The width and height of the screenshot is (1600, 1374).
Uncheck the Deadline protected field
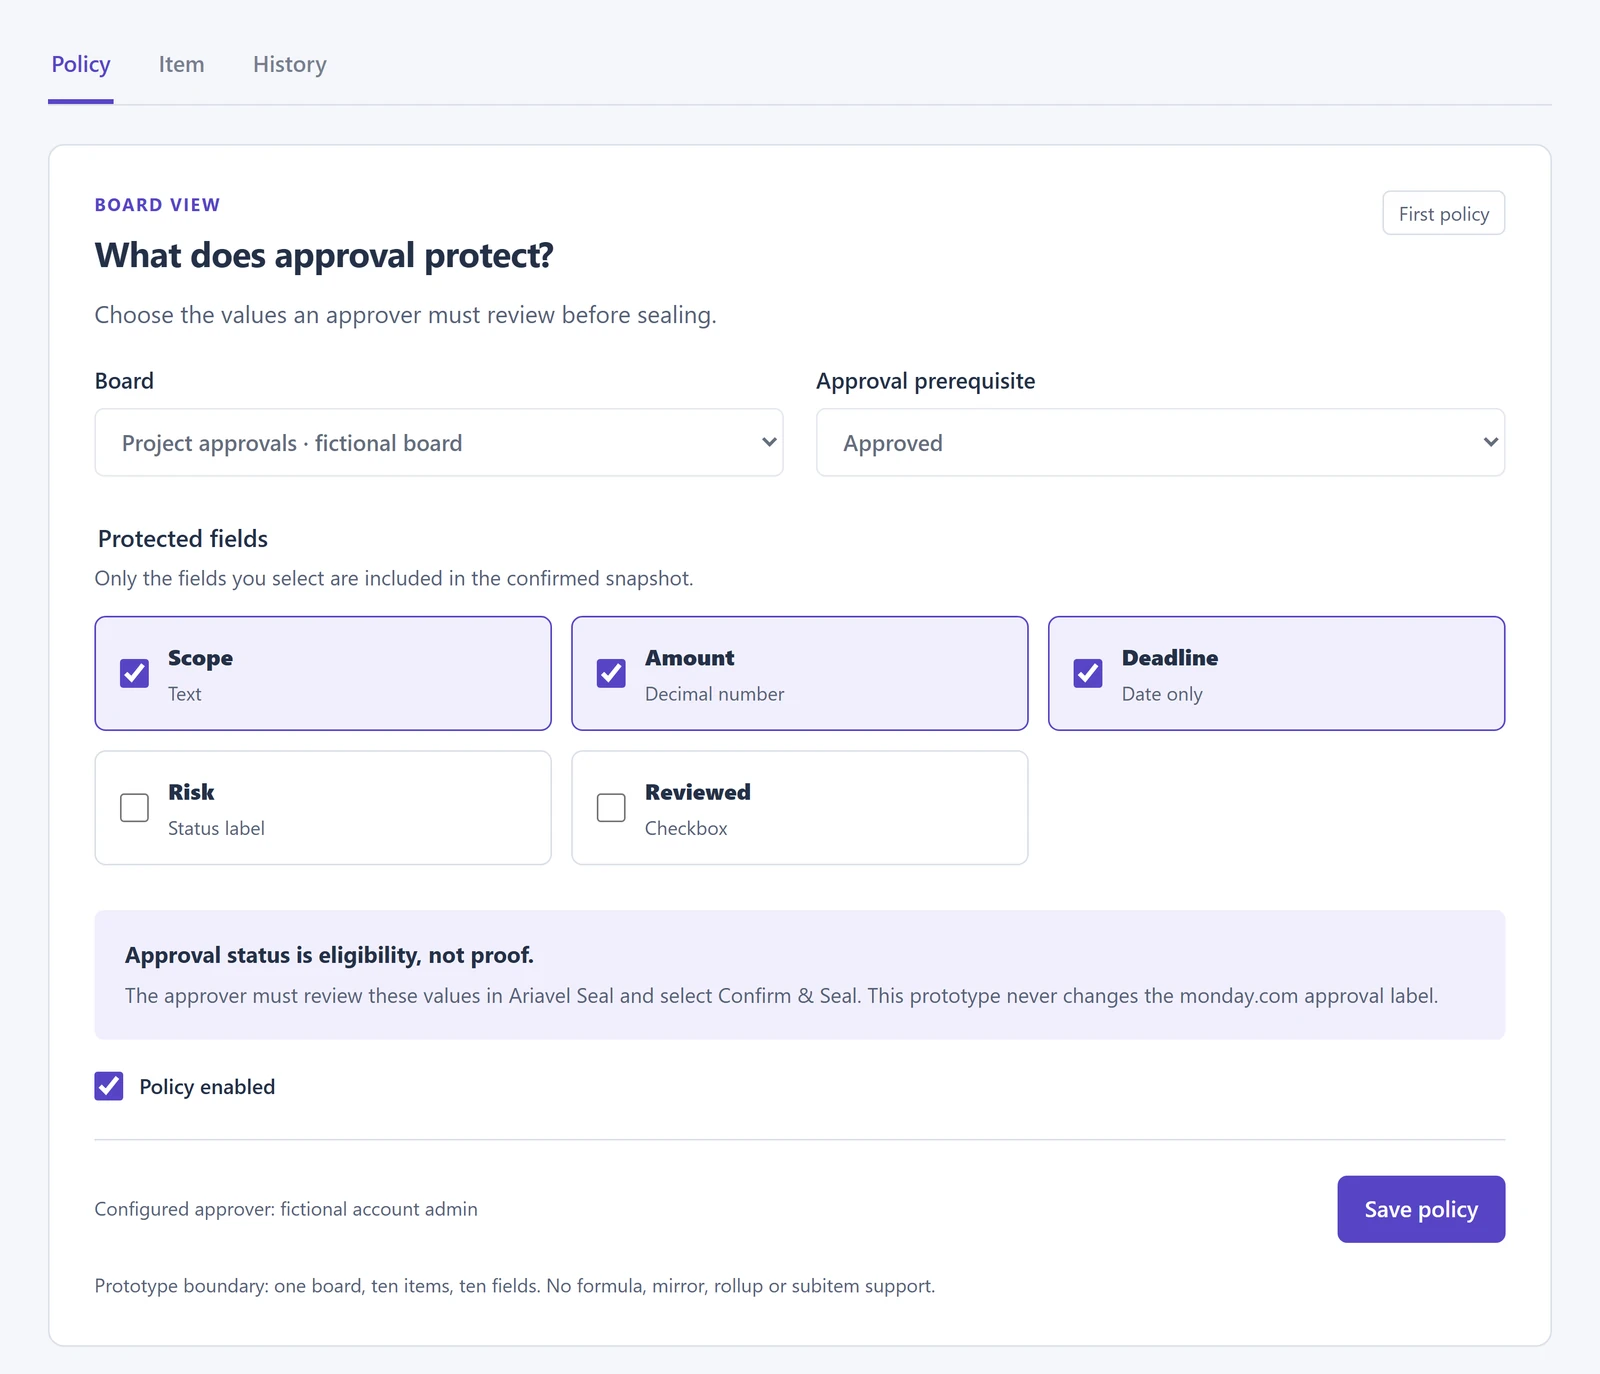(1088, 673)
